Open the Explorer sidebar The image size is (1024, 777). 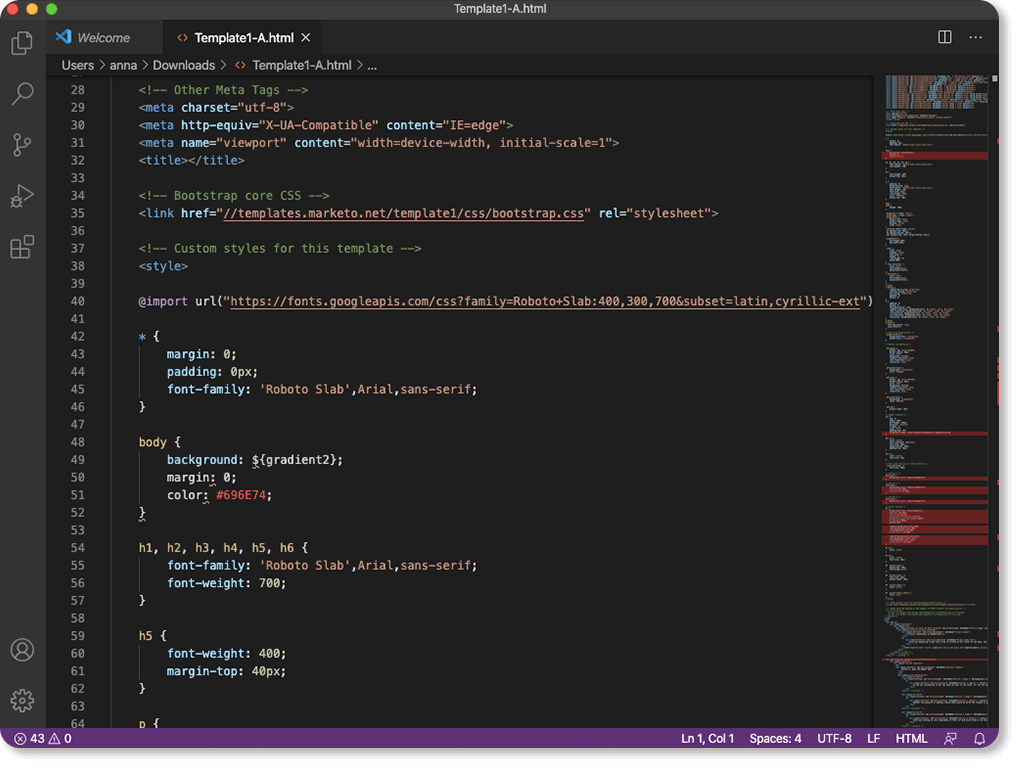click(22, 43)
